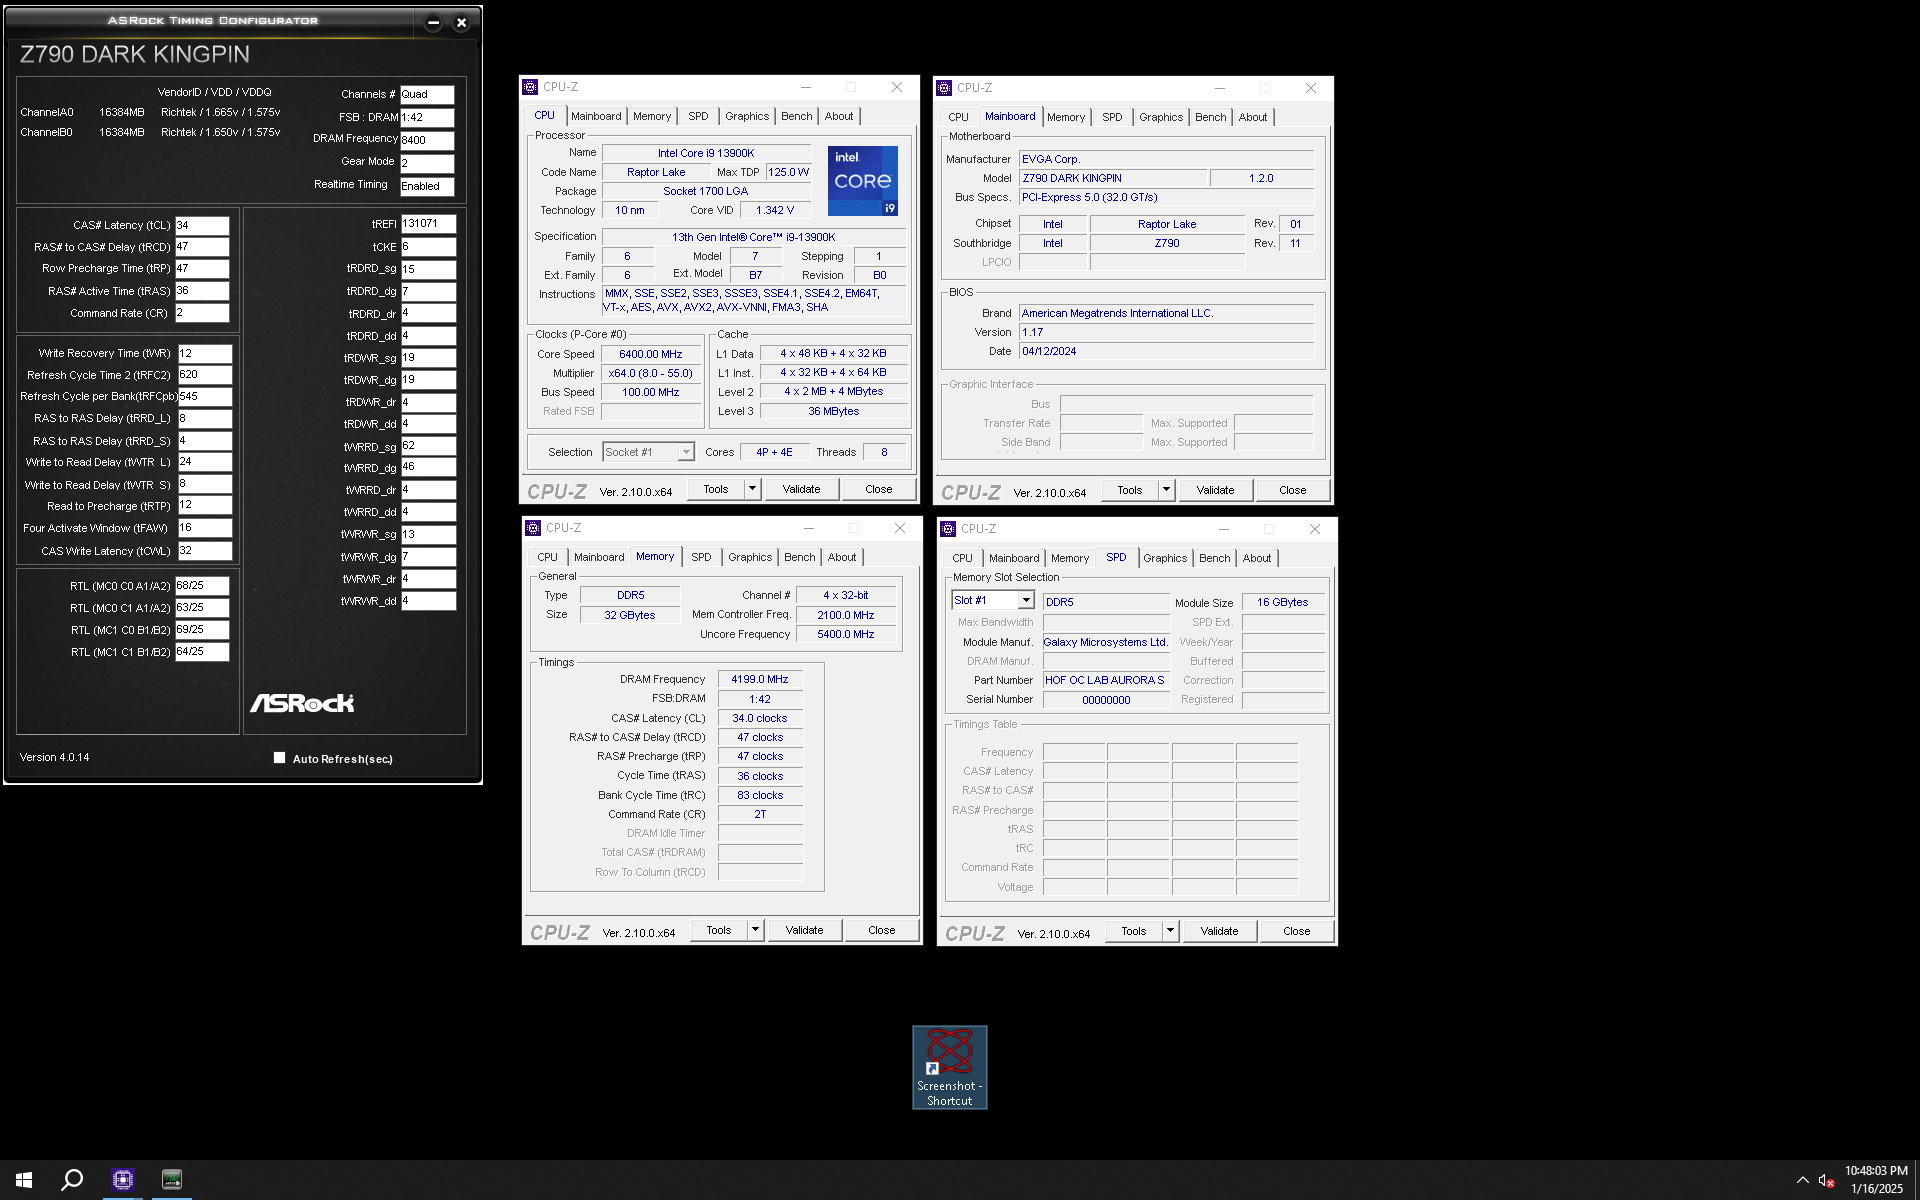The image size is (1920, 1200).
Task: Click the CAS# Latency 34.0 clocks value
Action: pos(760,718)
